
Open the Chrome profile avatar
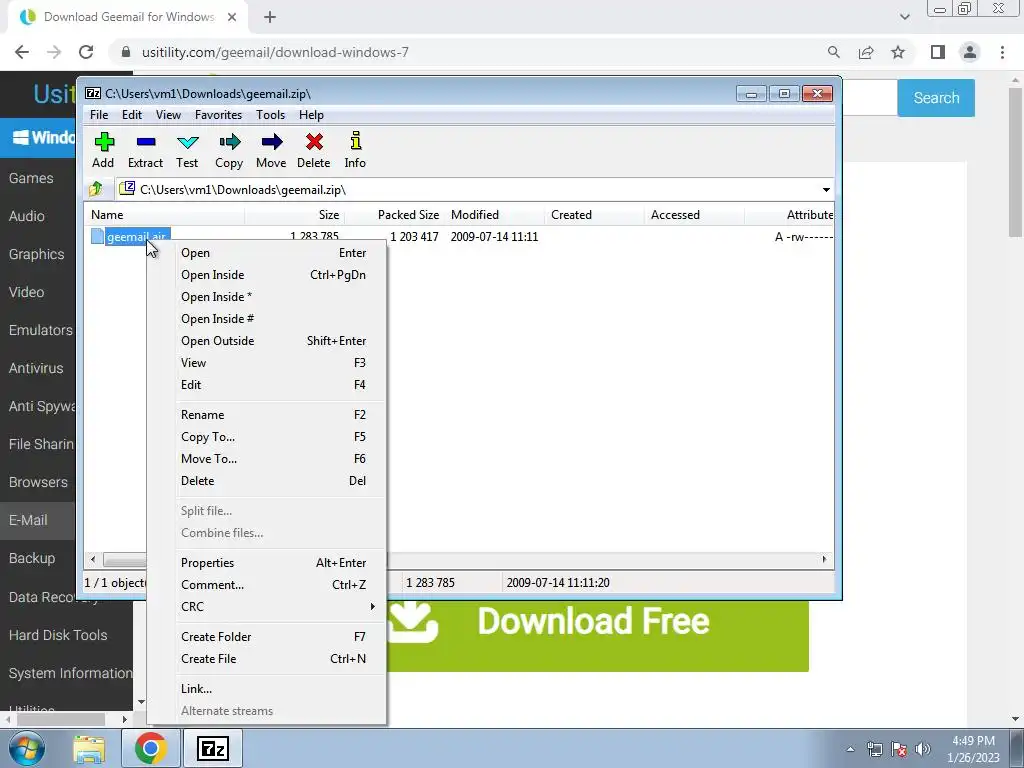click(x=970, y=52)
